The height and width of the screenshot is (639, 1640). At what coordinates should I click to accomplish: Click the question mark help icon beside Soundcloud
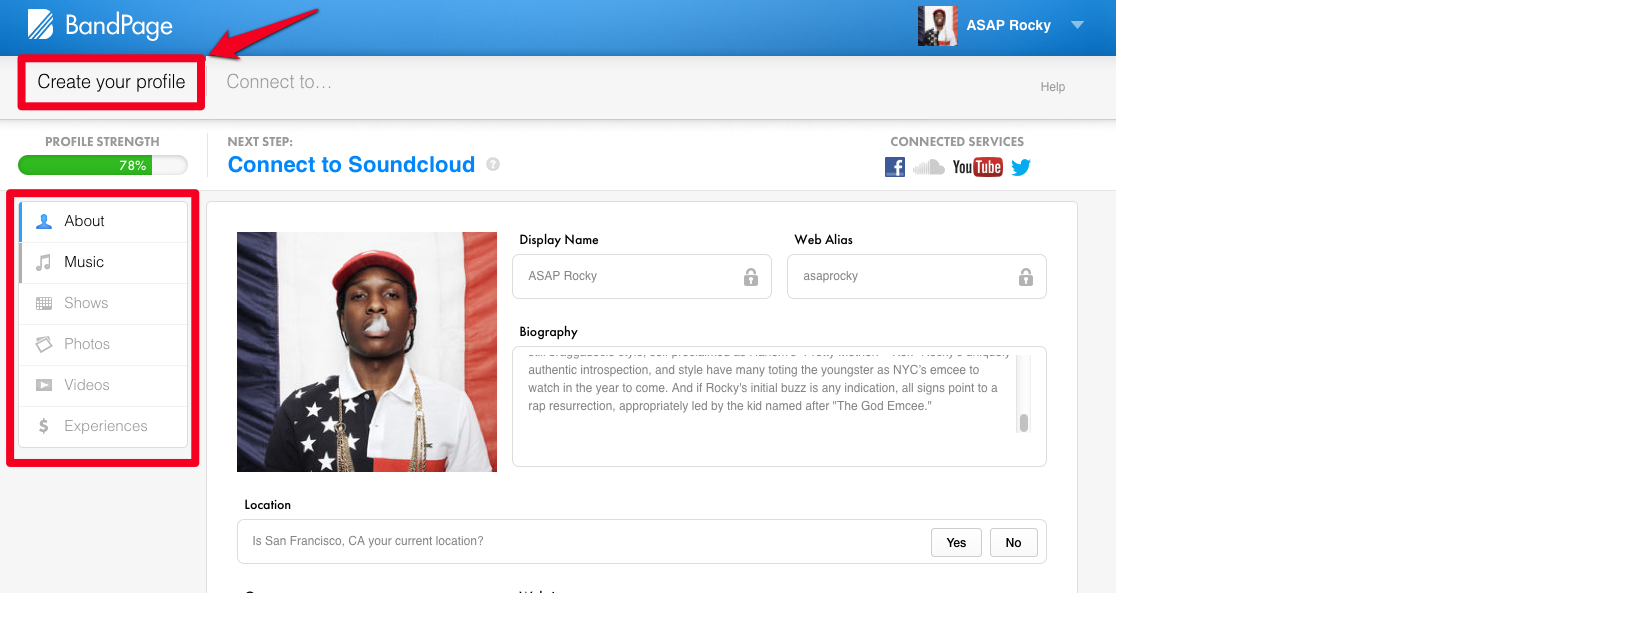pyautogui.click(x=493, y=164)
